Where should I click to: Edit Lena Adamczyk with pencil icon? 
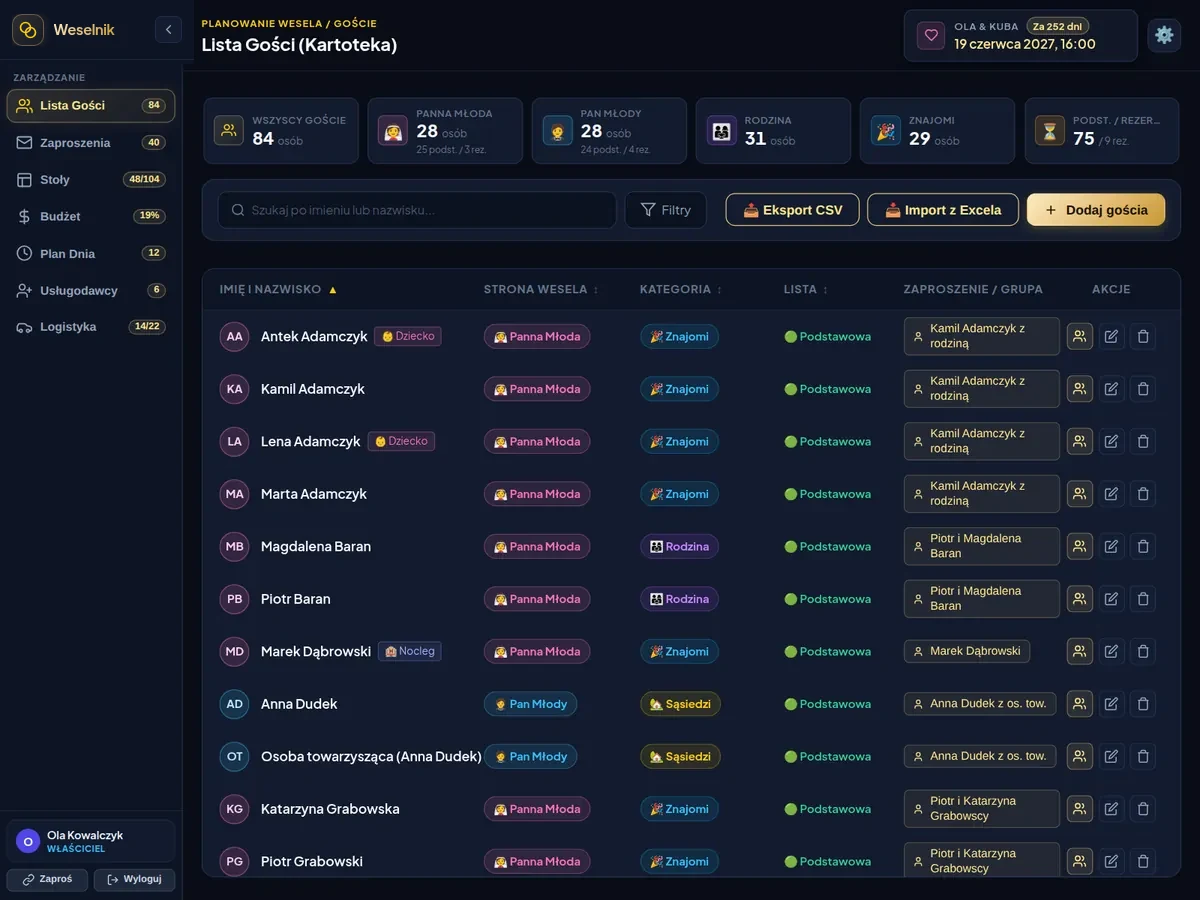1111,441
